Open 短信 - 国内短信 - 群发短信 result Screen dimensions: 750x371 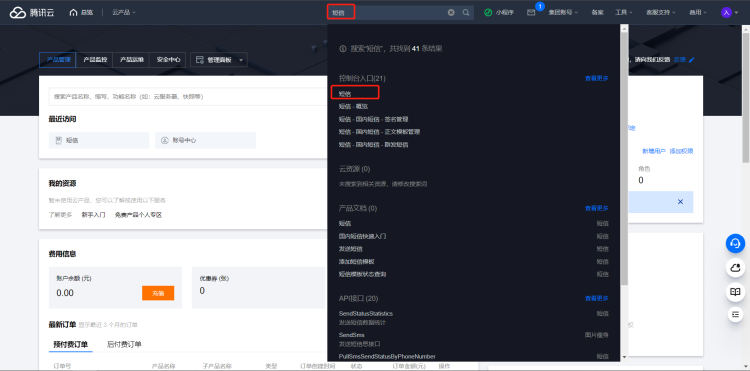pos(373,144)
